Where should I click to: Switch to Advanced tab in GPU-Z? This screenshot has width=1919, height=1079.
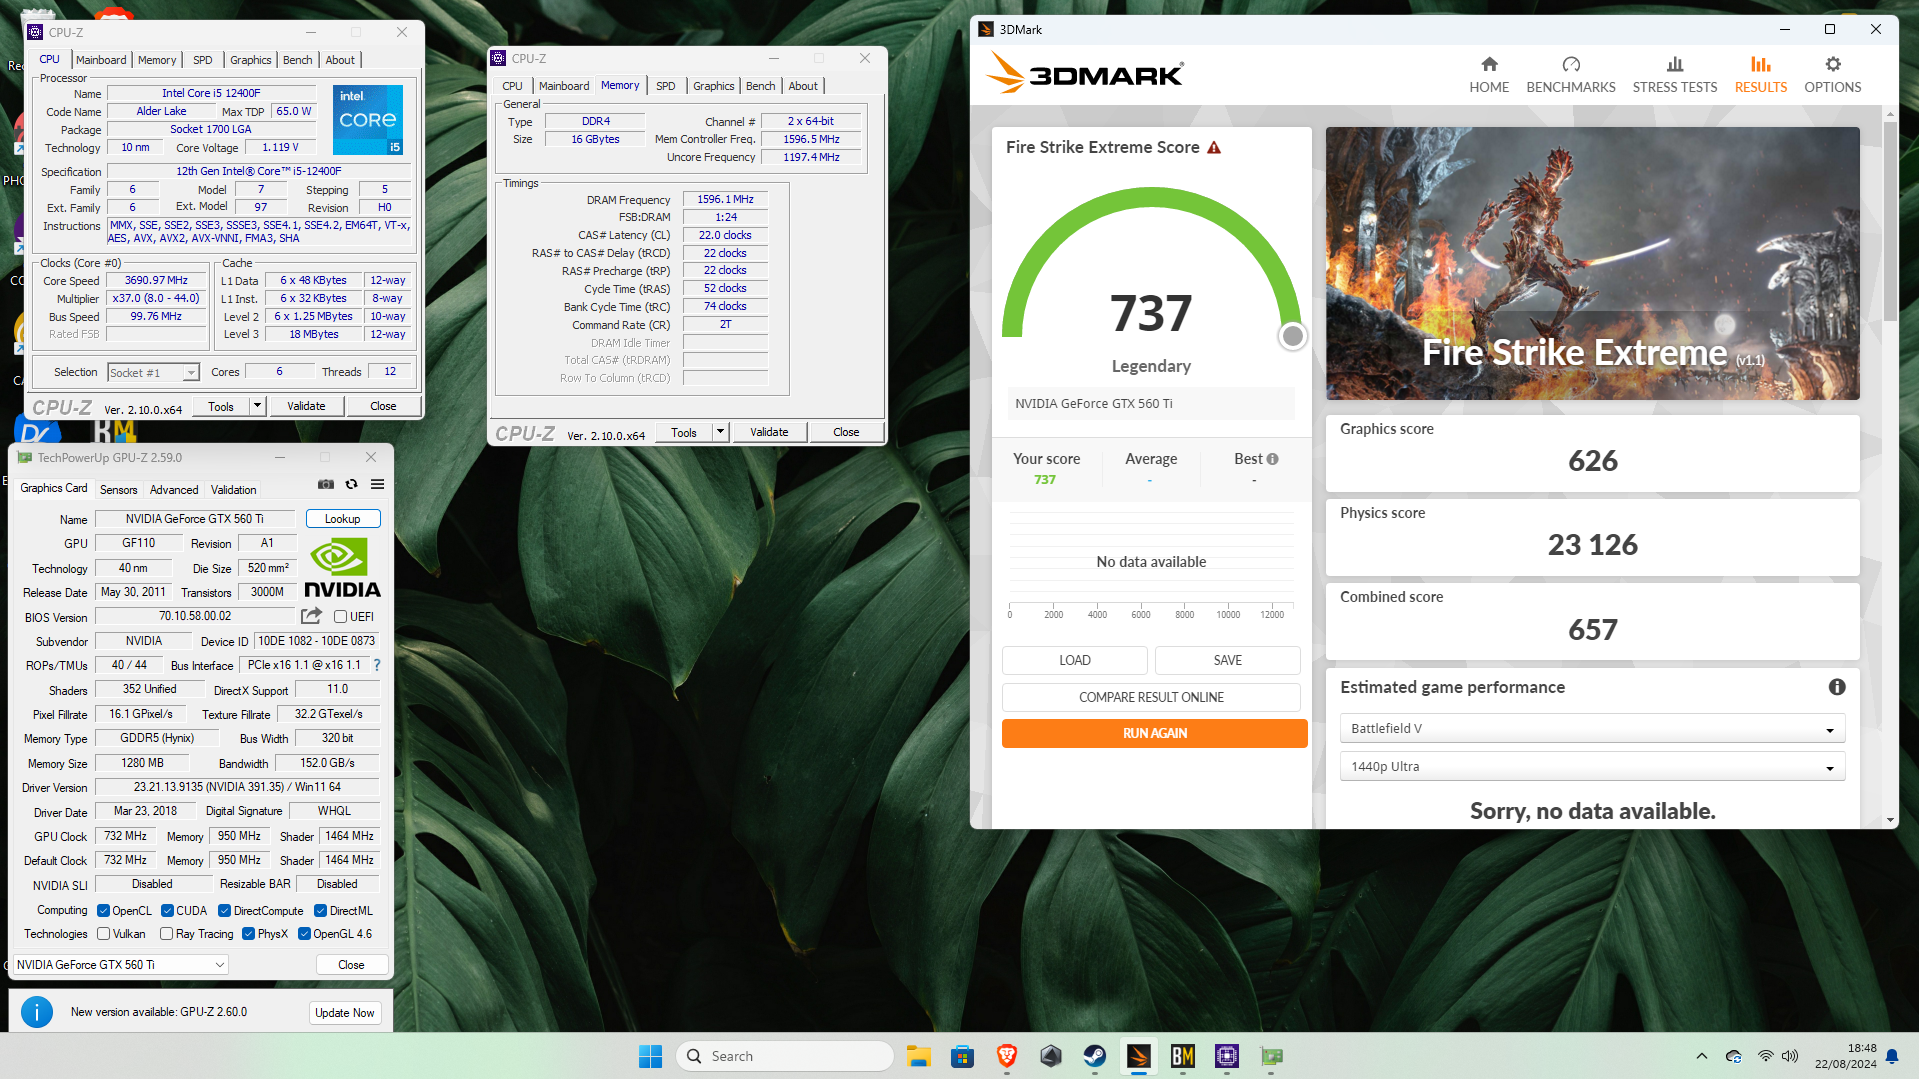174,490
